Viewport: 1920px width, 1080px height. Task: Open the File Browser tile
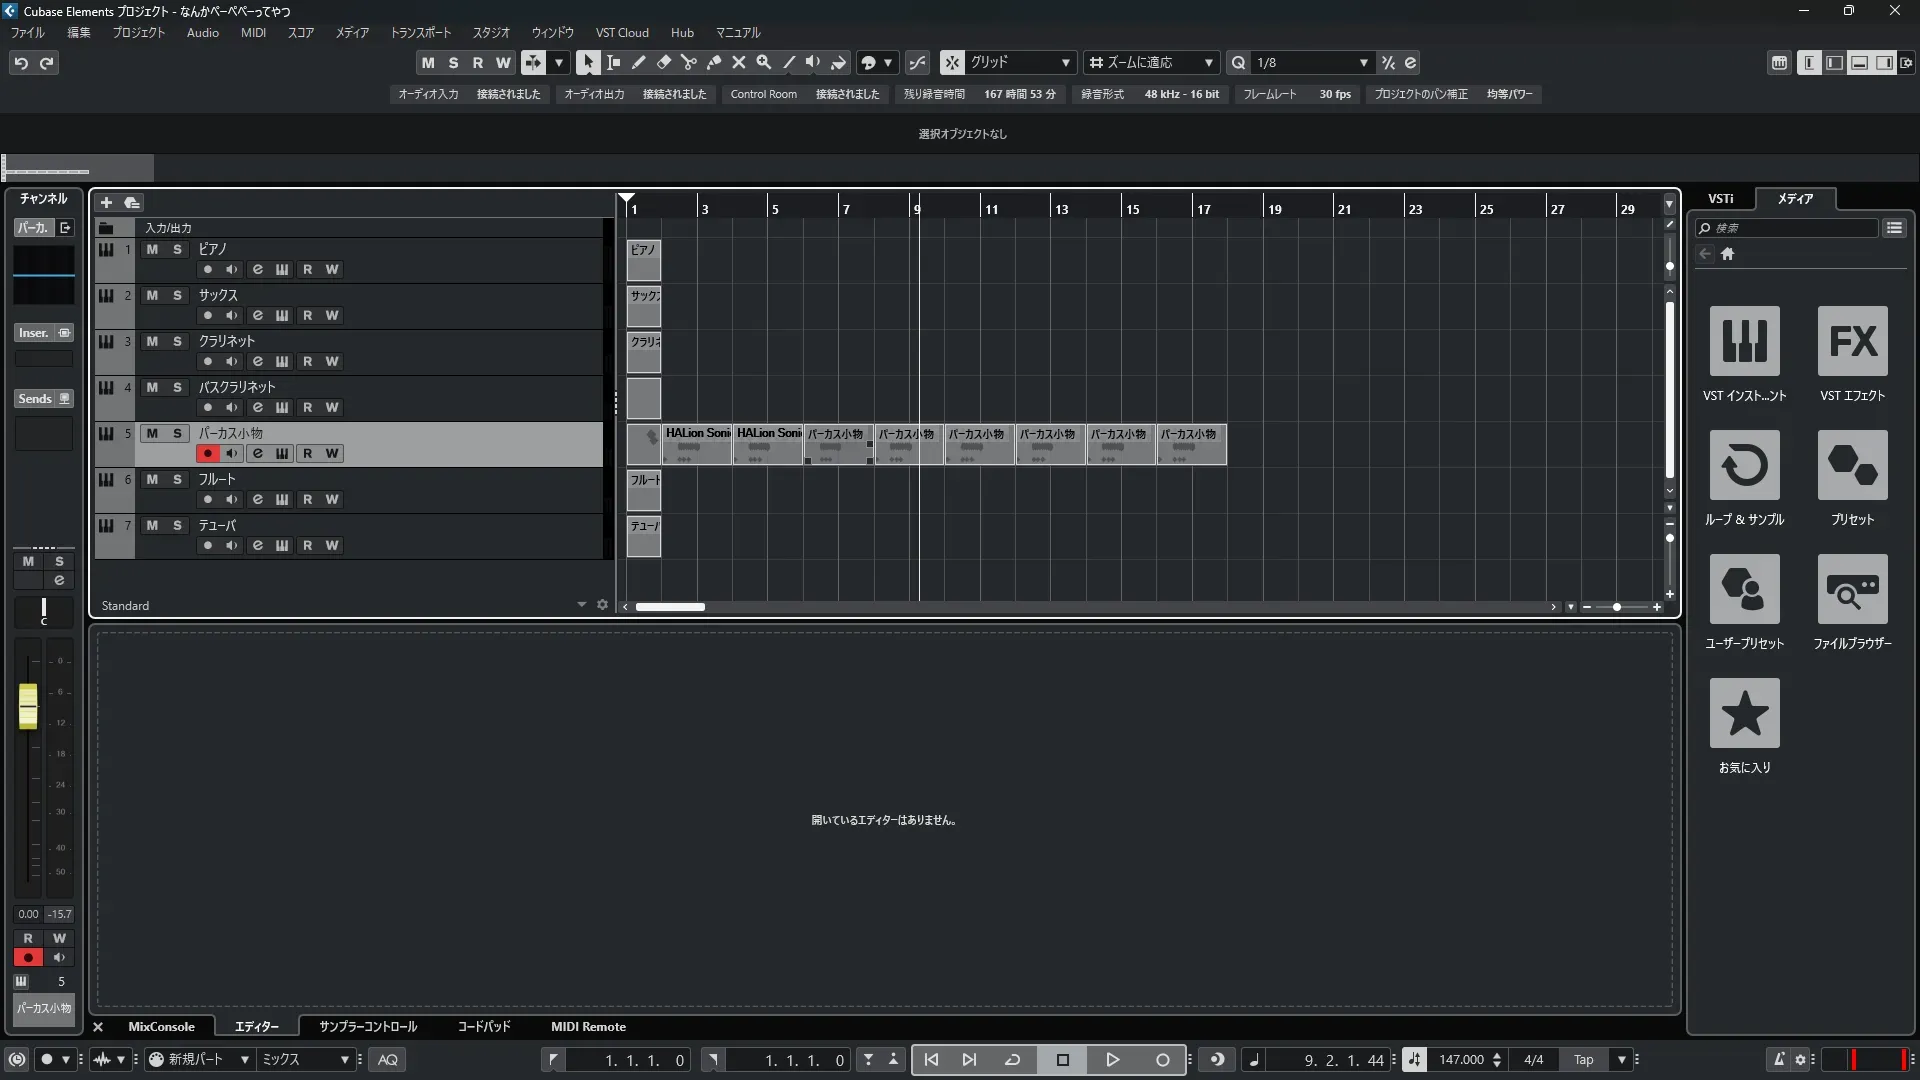click(x=1852, y=589)
